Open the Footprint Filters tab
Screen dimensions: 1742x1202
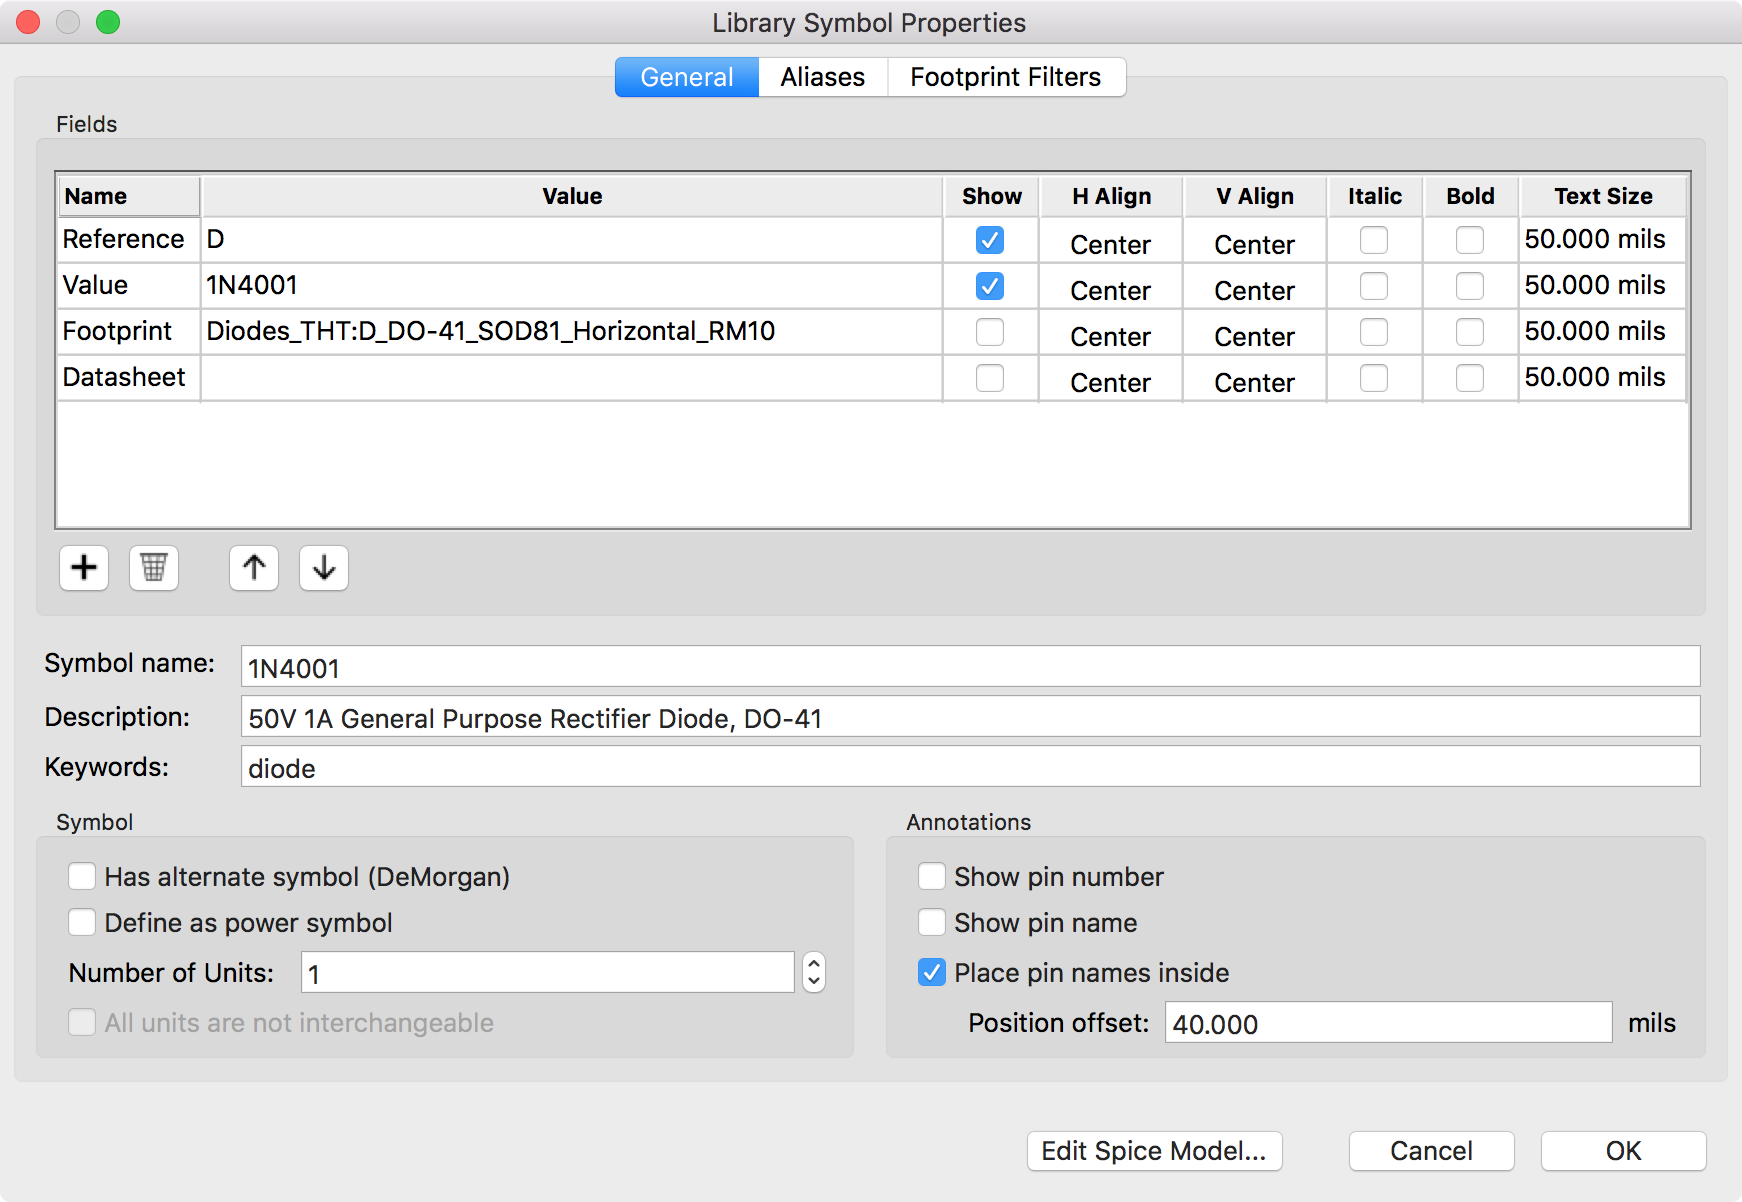coord(1005,77)
